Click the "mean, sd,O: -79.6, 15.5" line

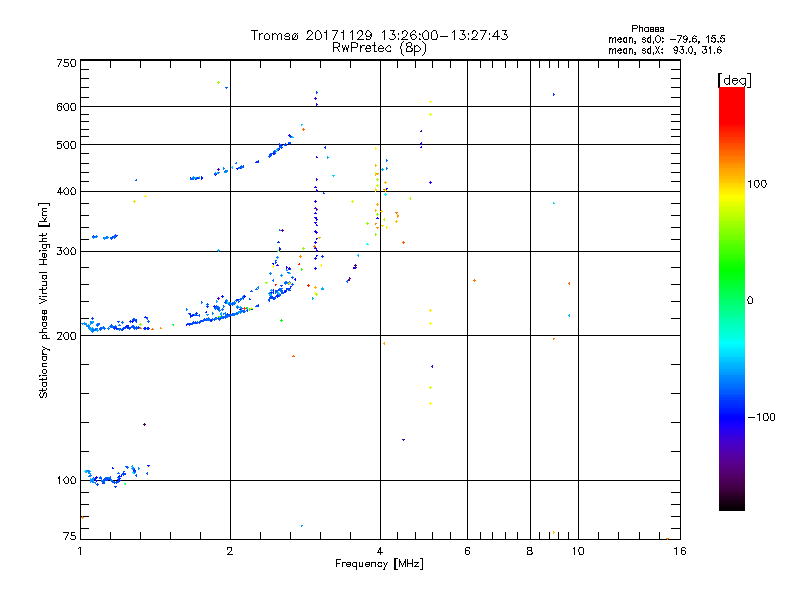(x=666, y=39)
